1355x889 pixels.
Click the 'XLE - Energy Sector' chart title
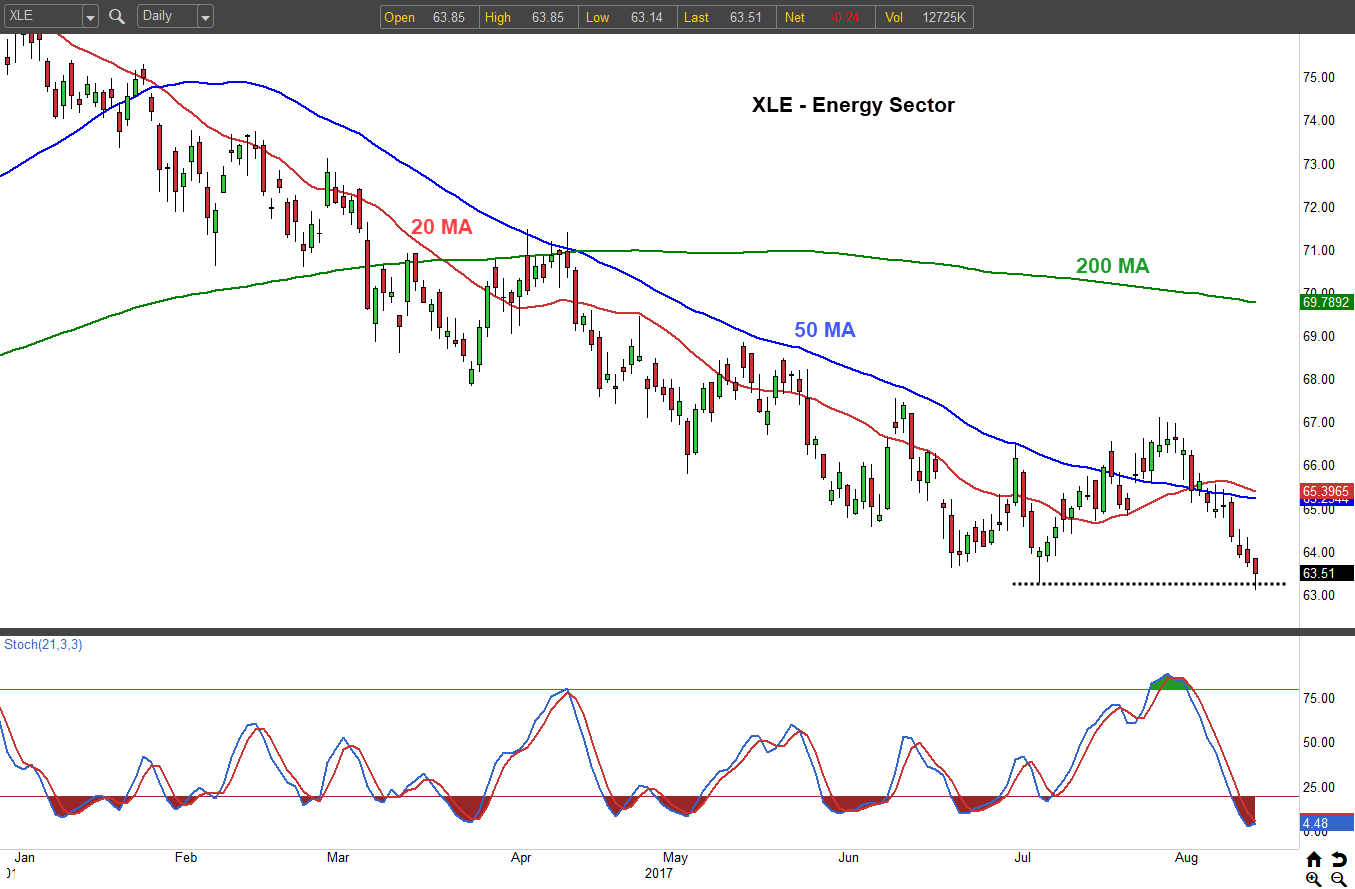[x=853, y=105]
